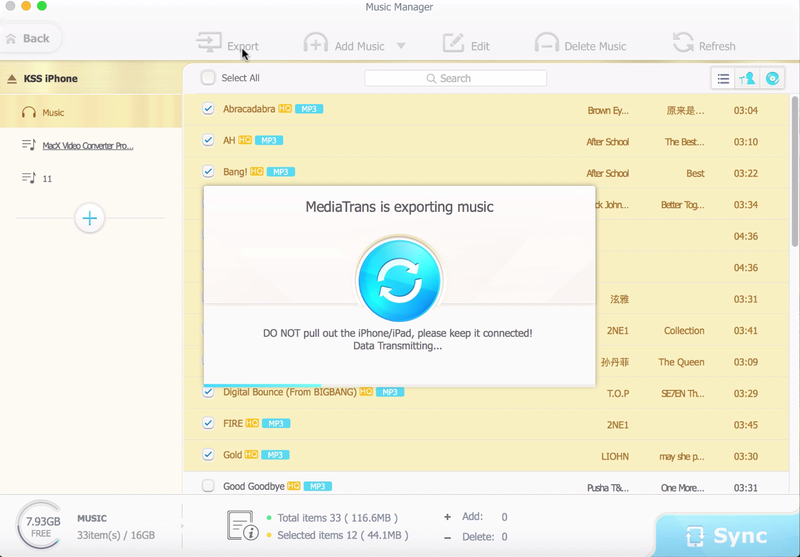Click the Add Music headphone icon
The height and width of the screenshot is (557, 800).
click(x=316, y=43)
